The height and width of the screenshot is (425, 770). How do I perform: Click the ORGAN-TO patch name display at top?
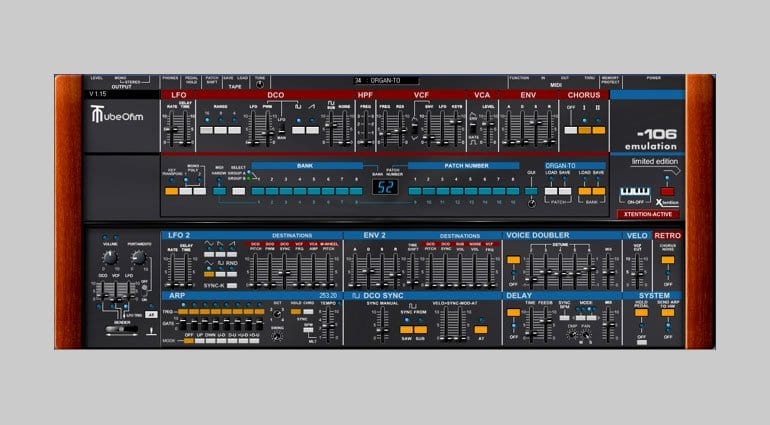(386, 80)
